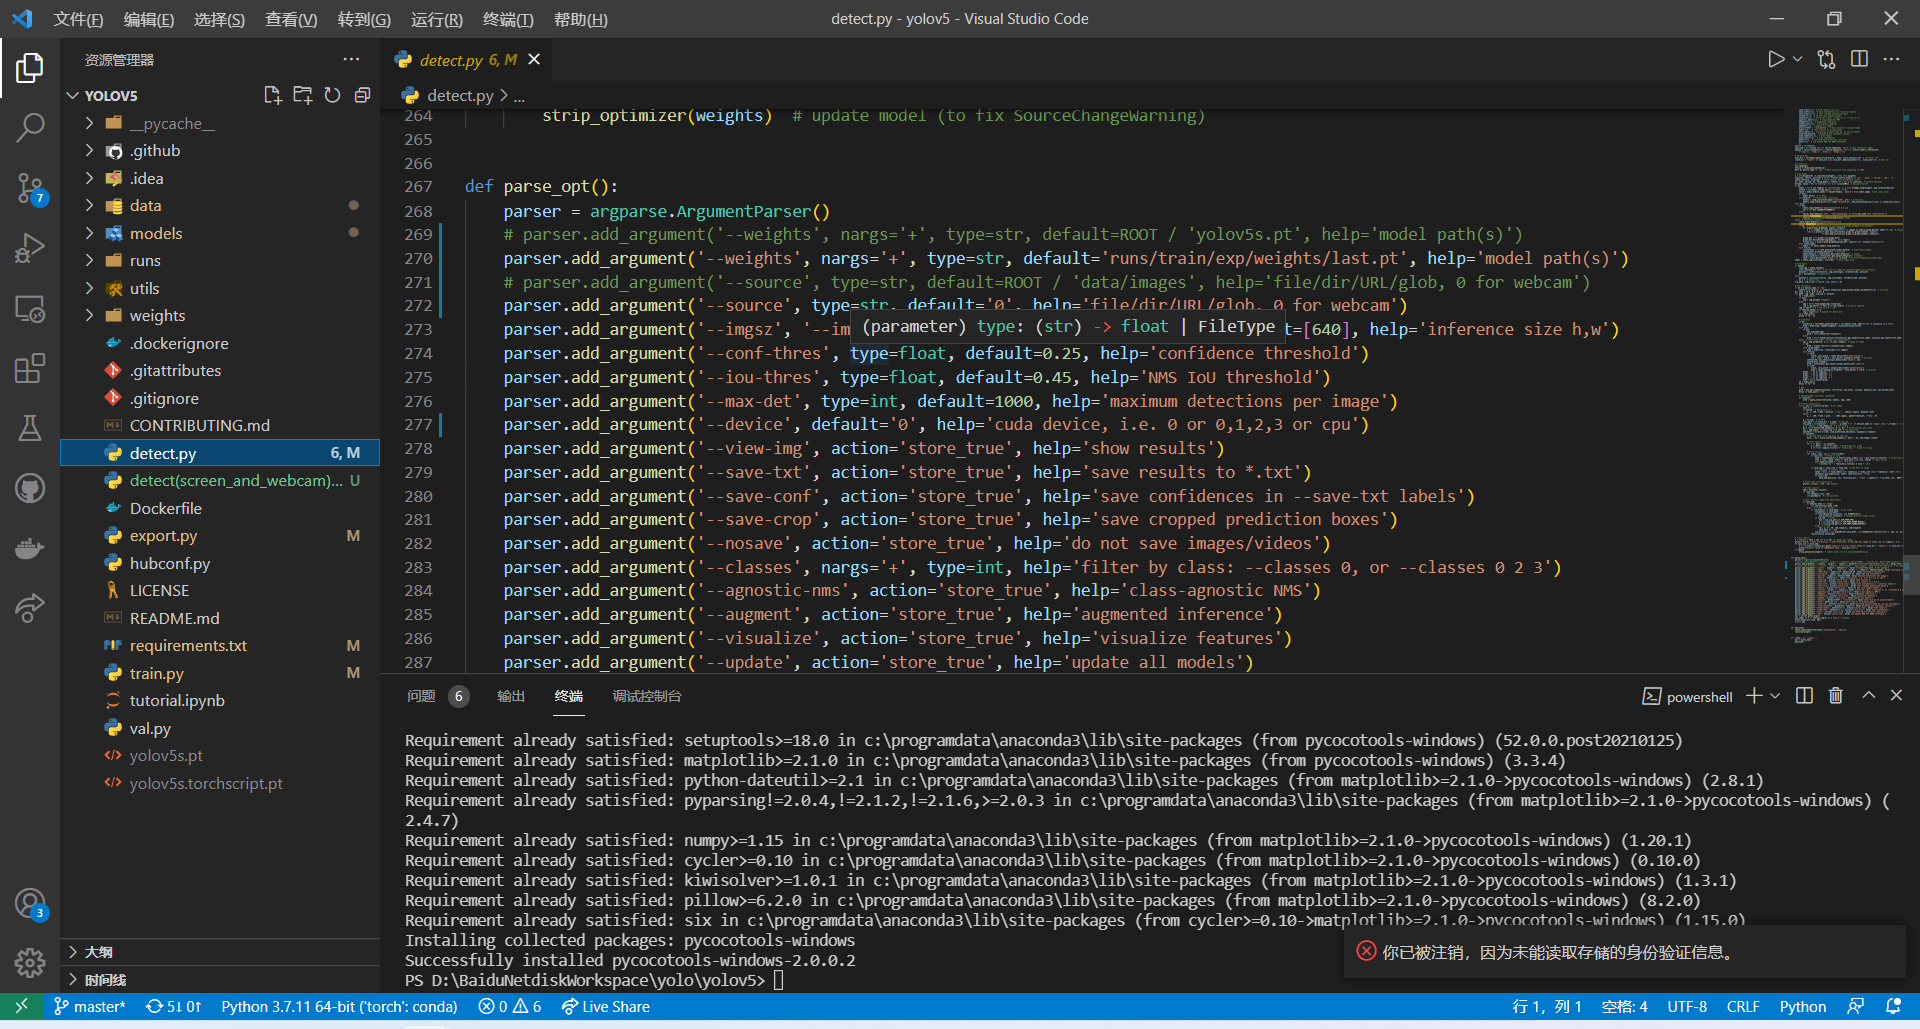Open requirements.txt in explorer

coord(220,646)
